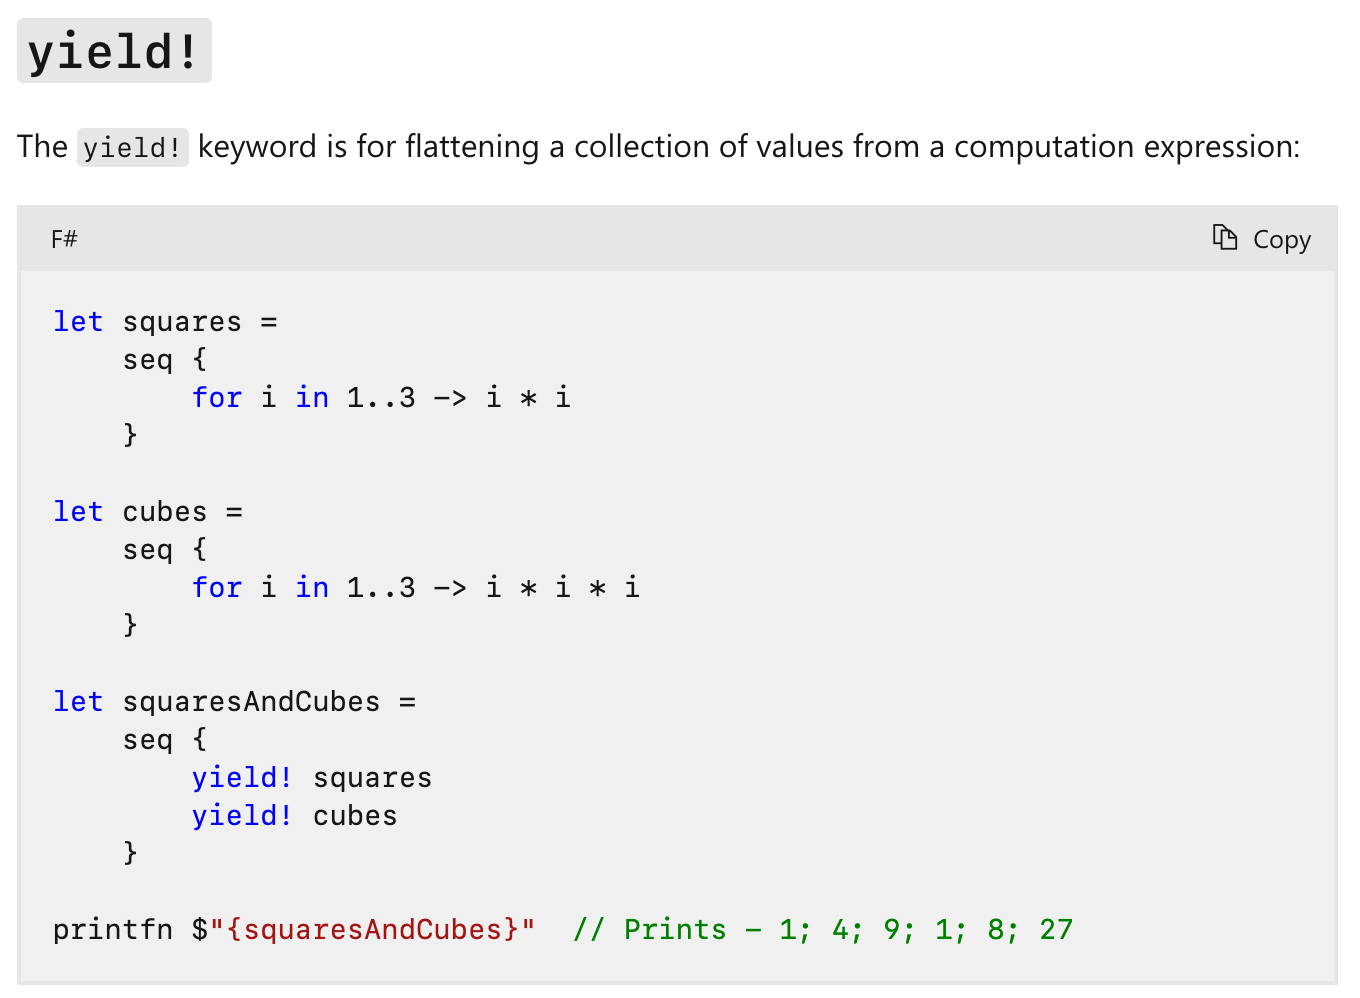This screenshot has height=998, width=1360.
Task: Click the for keyword in cubes sequence
Action: point(217,588)
